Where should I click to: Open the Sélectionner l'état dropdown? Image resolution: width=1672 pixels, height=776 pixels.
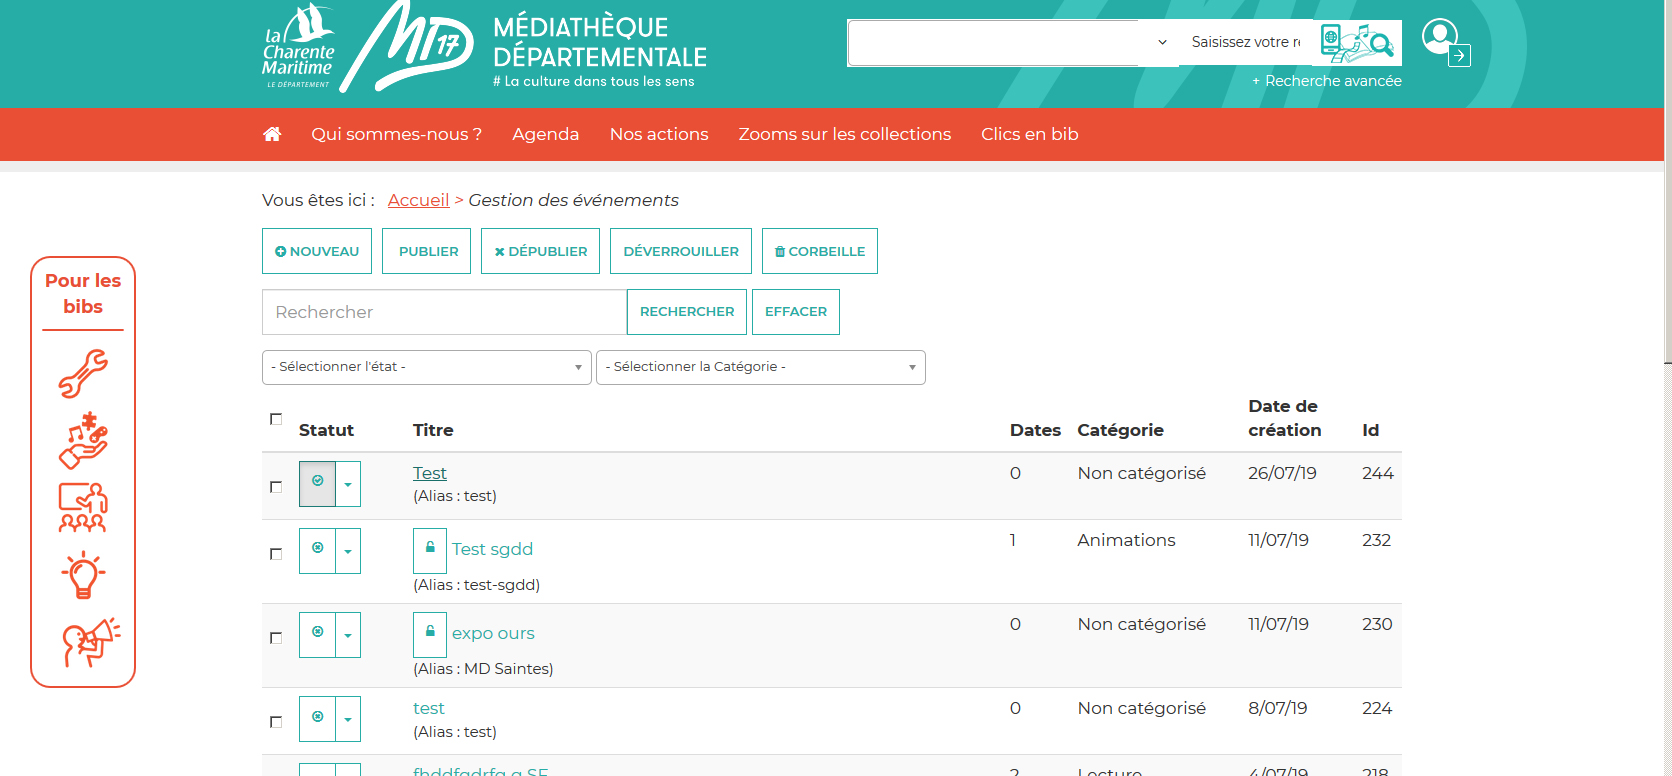[427, 367]
